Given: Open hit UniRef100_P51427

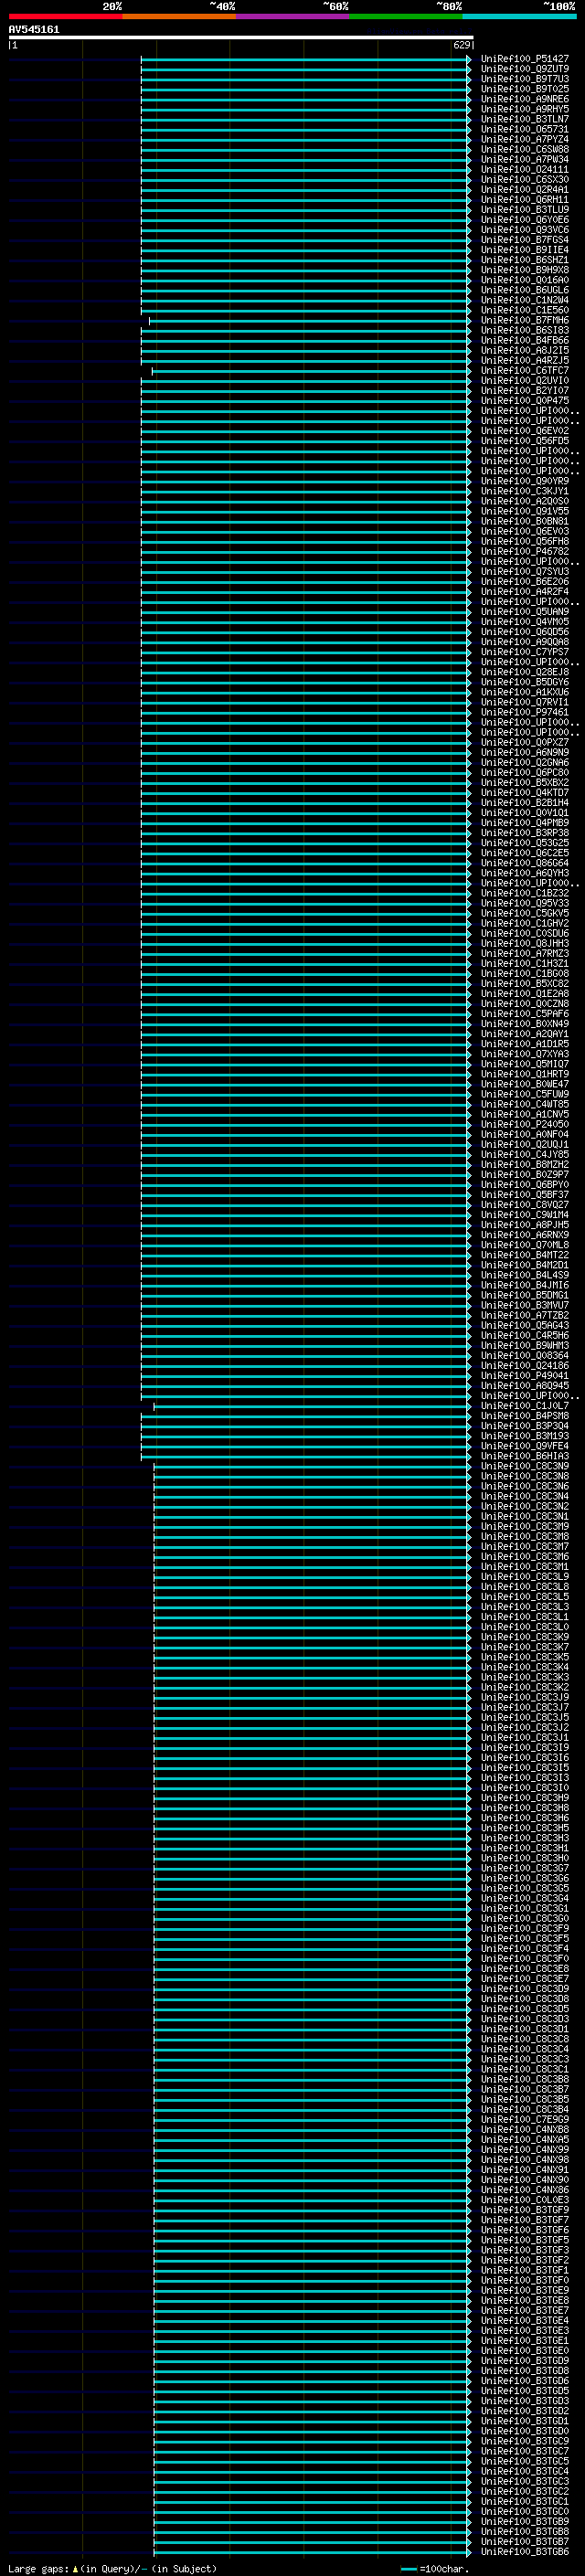Looking at the screenshot, I should [525, 59].
